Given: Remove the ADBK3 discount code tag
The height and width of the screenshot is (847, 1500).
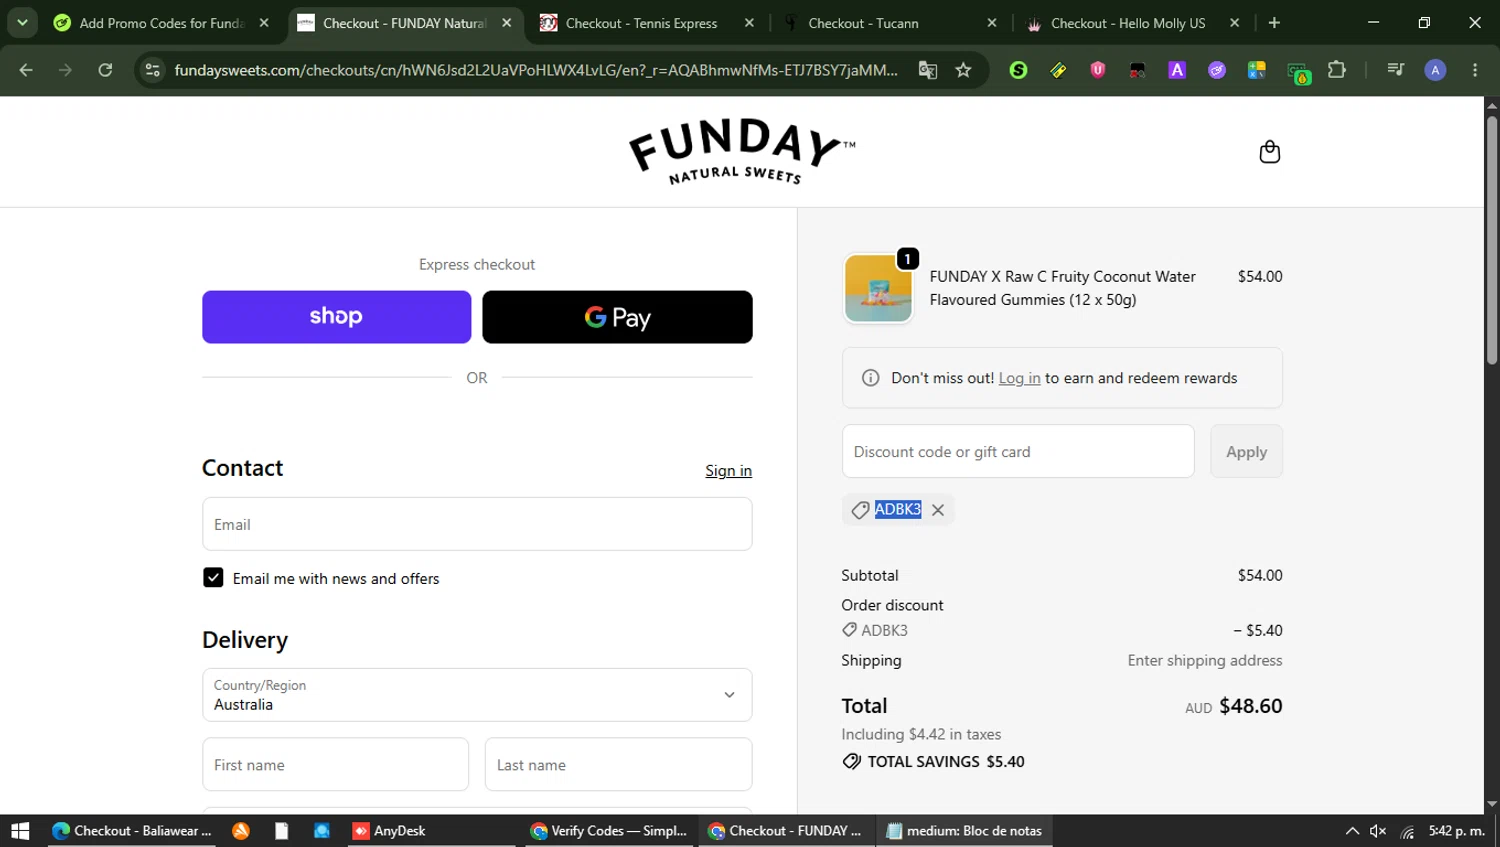Looking at the screenshot, I should [x=938, y=510].
